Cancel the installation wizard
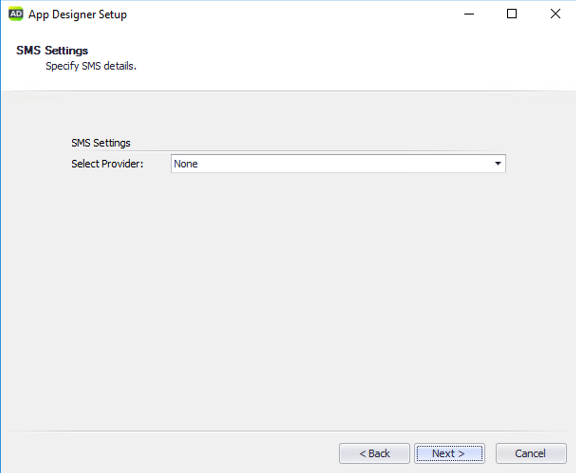The height and width of the screenshot is (473, 576). click(x=531, y=454)
